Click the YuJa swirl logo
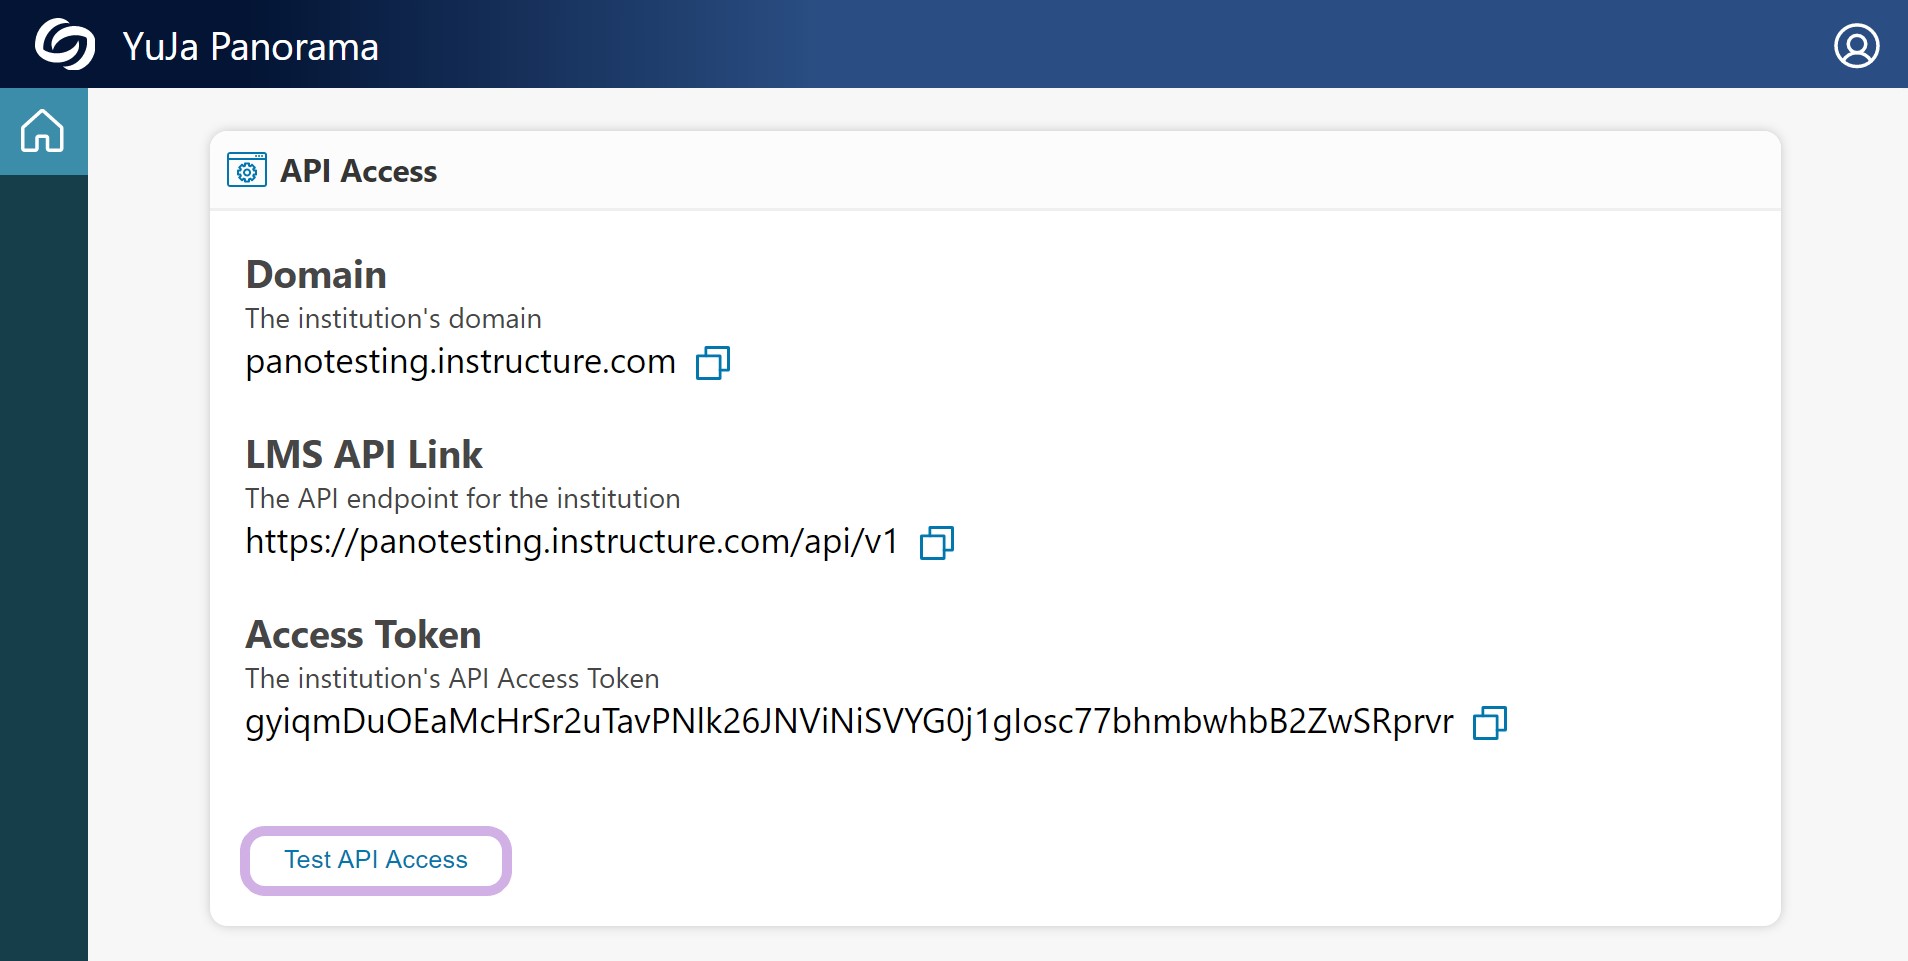The width and height of the screenshot is (1908, 961). point(65,45)
